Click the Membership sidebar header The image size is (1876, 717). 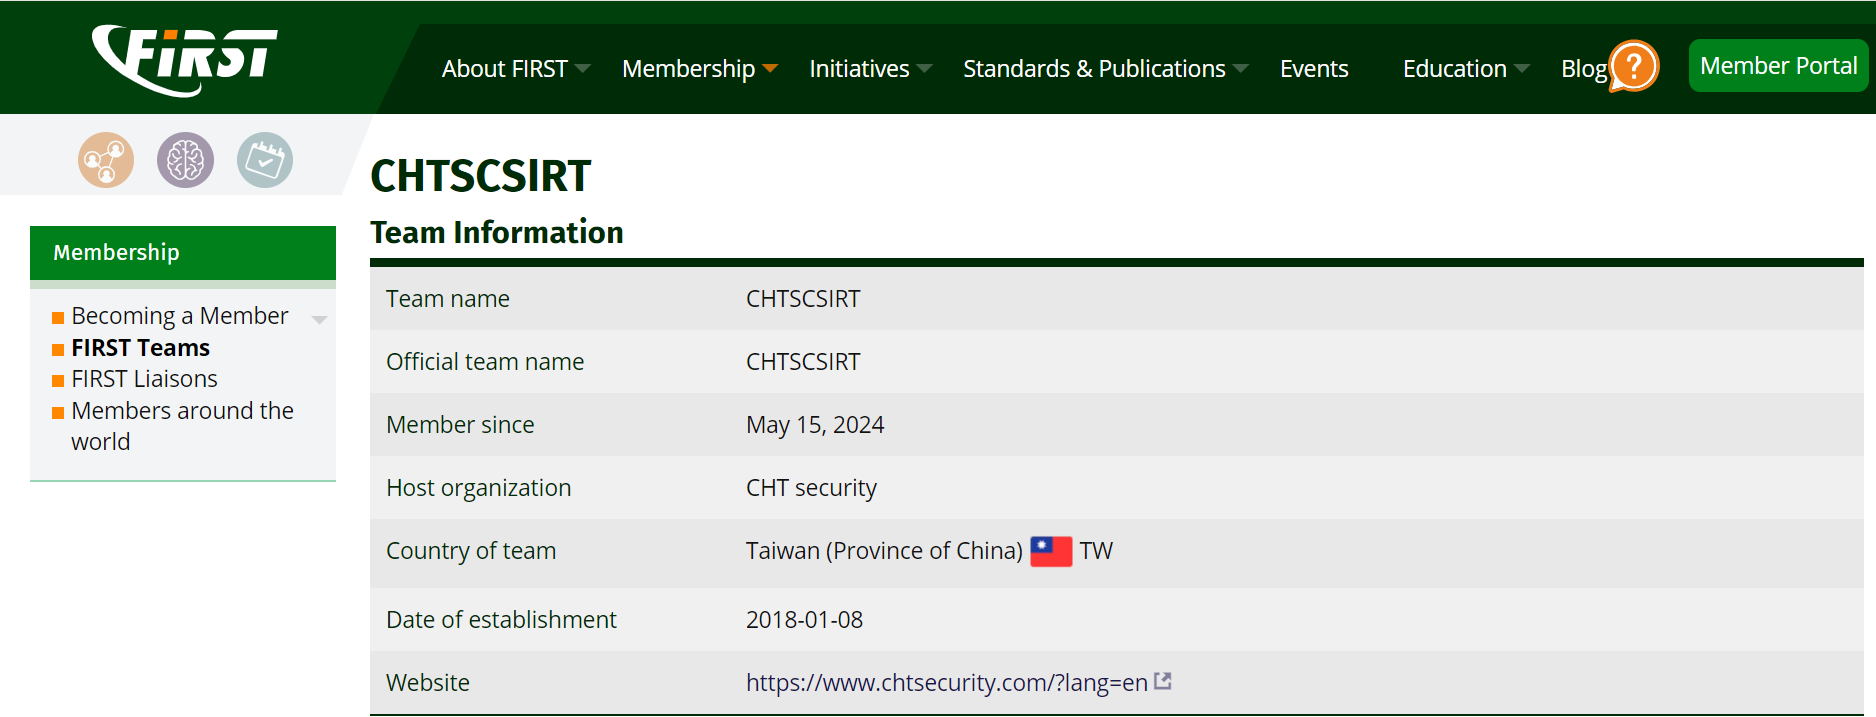[183, 253]
